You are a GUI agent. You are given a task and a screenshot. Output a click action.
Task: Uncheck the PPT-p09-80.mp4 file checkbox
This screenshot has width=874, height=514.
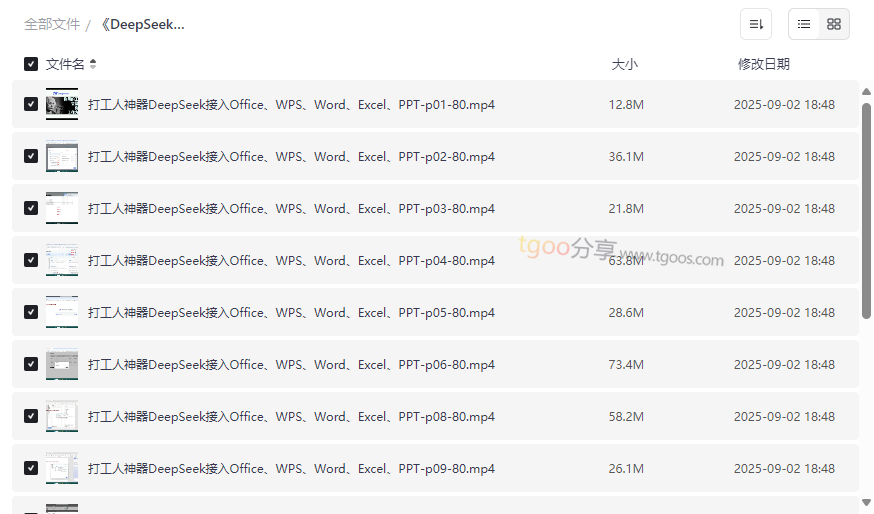click(31, 468)
